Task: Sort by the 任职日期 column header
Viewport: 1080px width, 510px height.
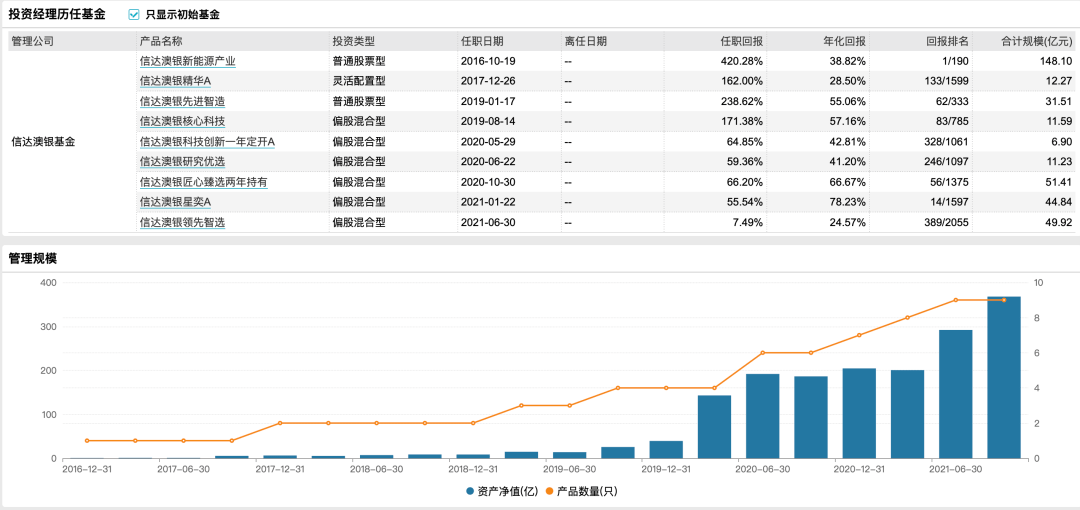Action: (x=482, y=41)
